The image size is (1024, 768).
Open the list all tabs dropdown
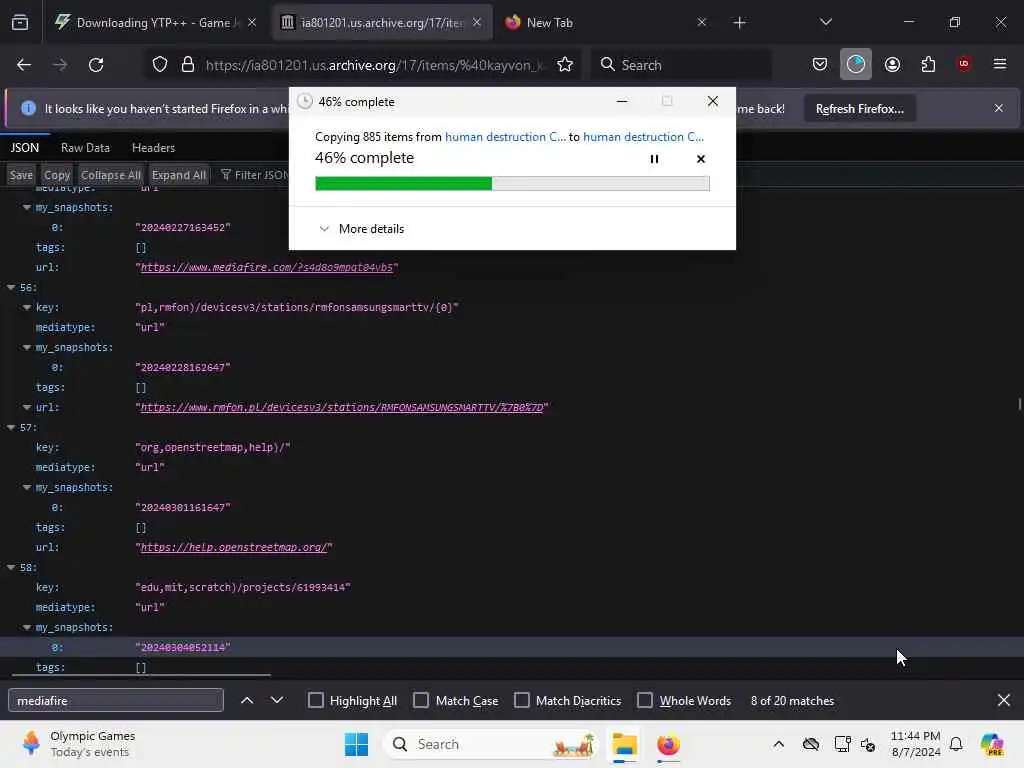pyautogui.click(x=826, y=22)
